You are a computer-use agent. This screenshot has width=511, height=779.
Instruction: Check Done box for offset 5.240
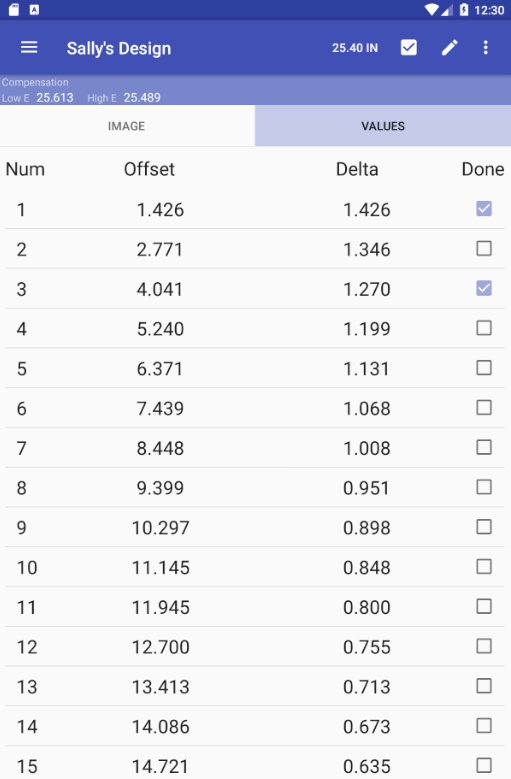(484, 328)
